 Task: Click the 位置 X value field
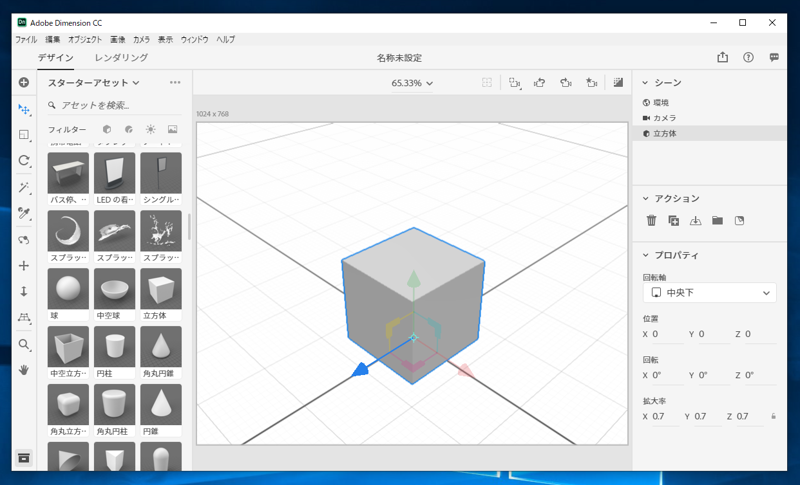(667, 335)
